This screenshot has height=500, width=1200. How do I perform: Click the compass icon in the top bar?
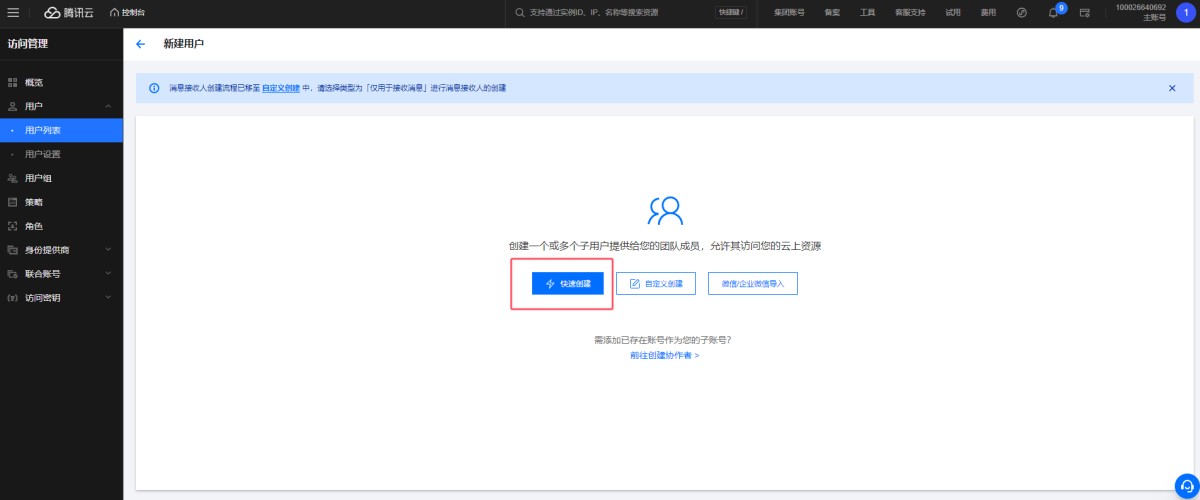[1021, 13]
